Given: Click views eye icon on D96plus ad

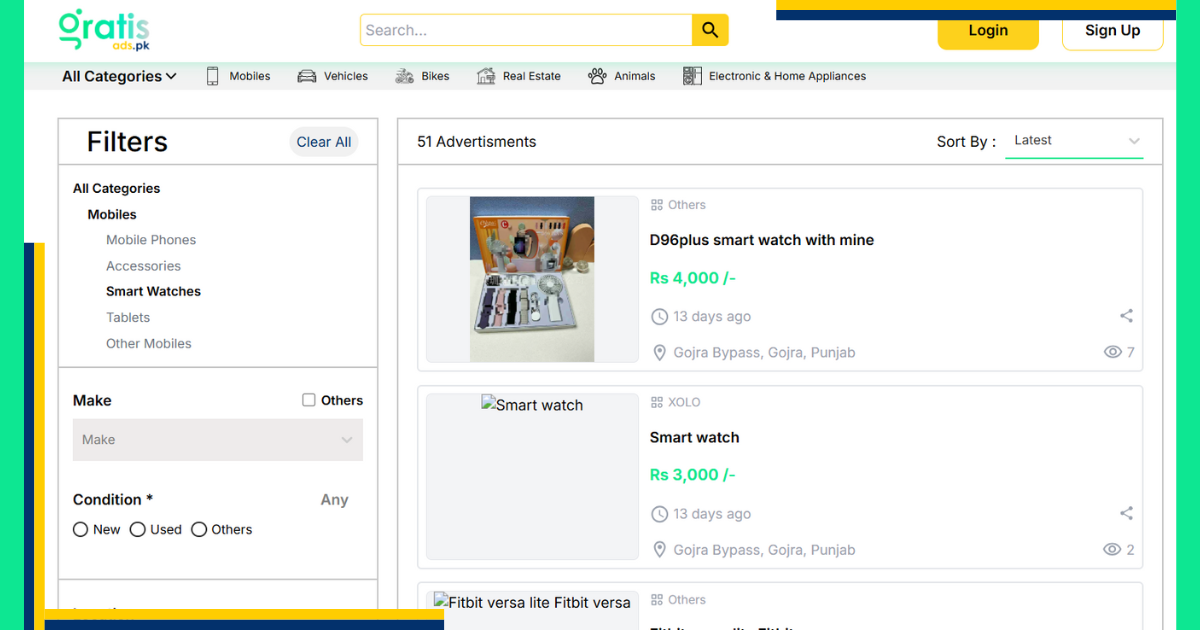Looking at the screenshot, I should [x=1112, y=352].
